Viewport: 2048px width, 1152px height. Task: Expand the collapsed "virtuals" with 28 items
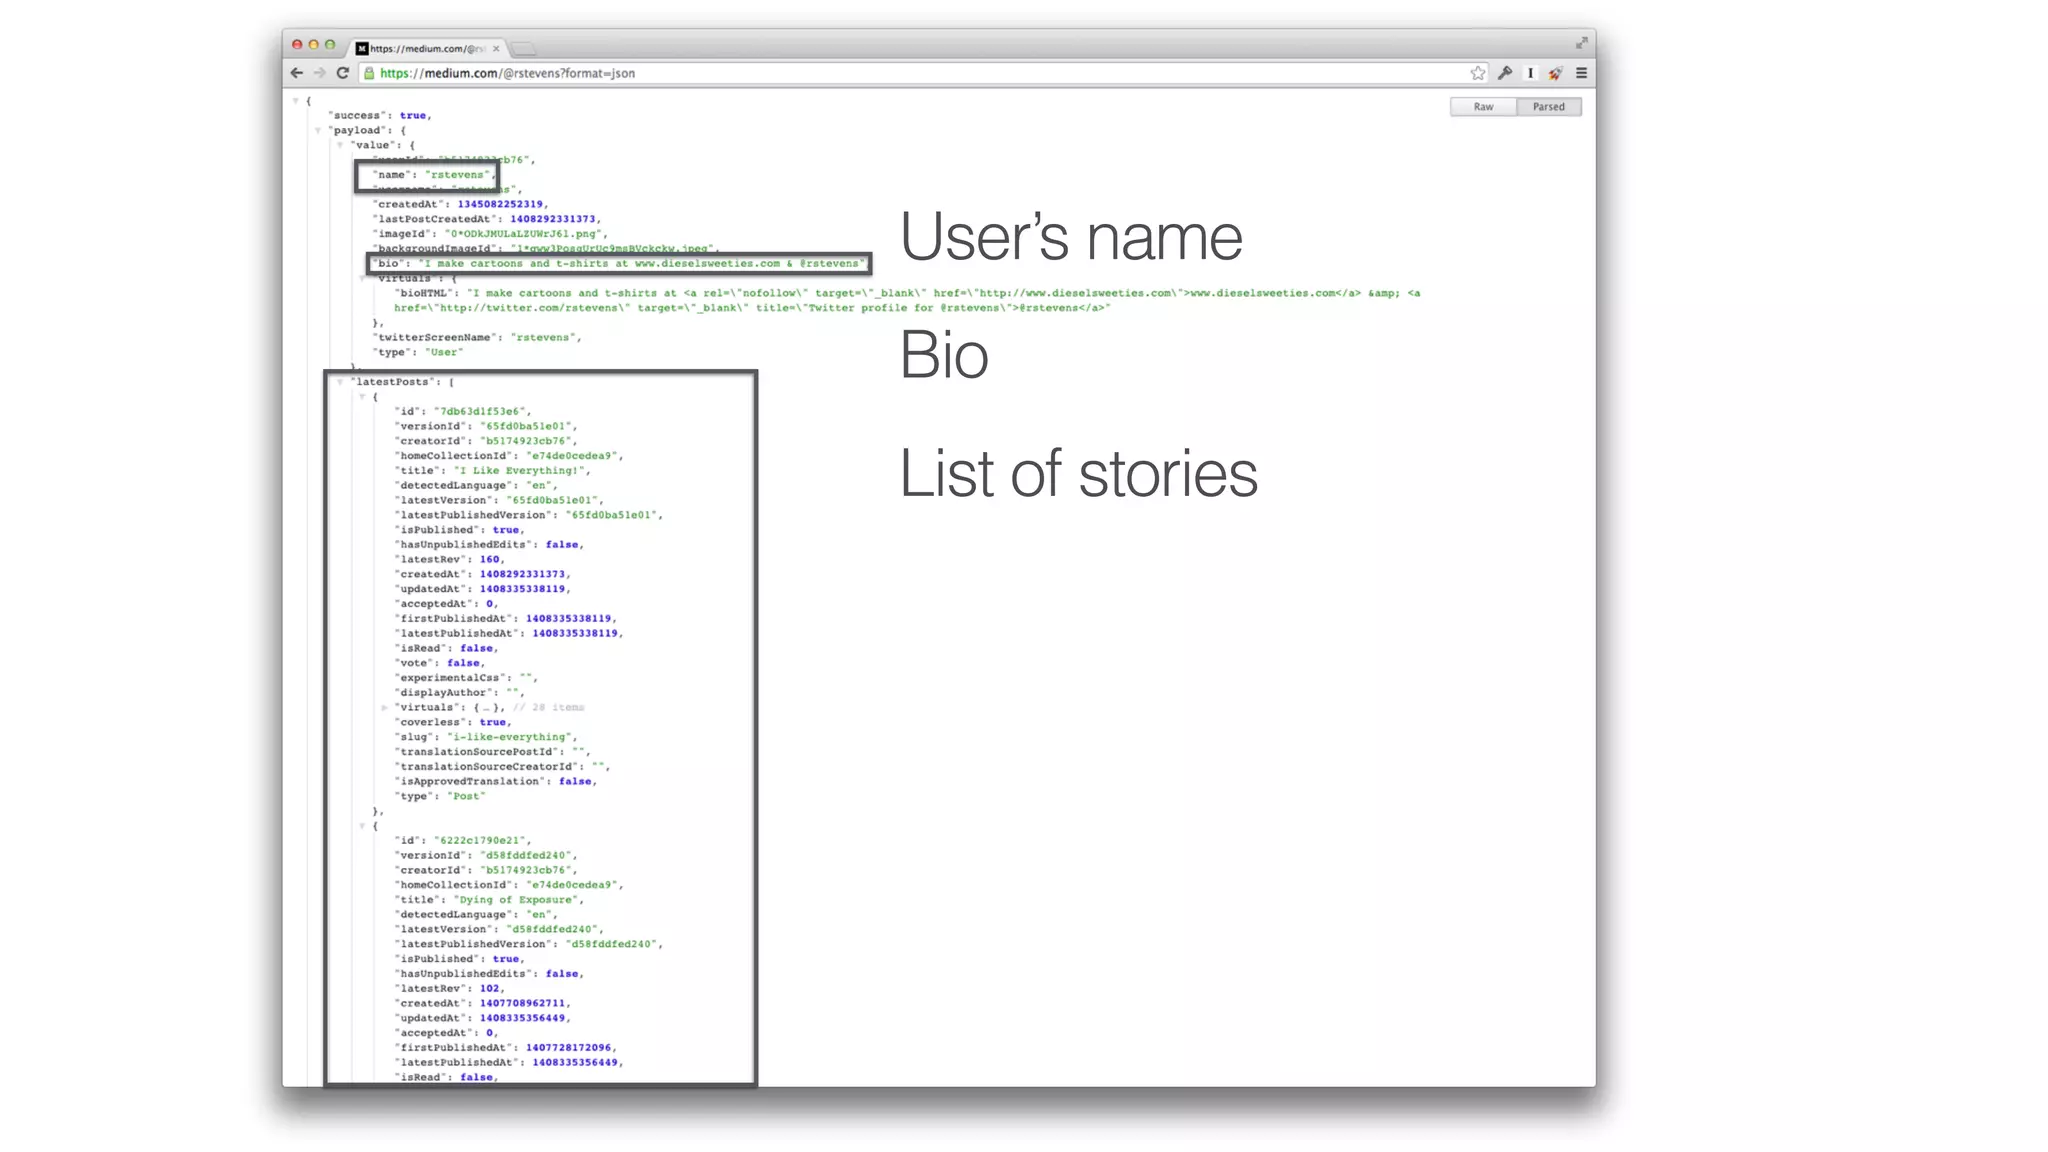coord(384,707)
